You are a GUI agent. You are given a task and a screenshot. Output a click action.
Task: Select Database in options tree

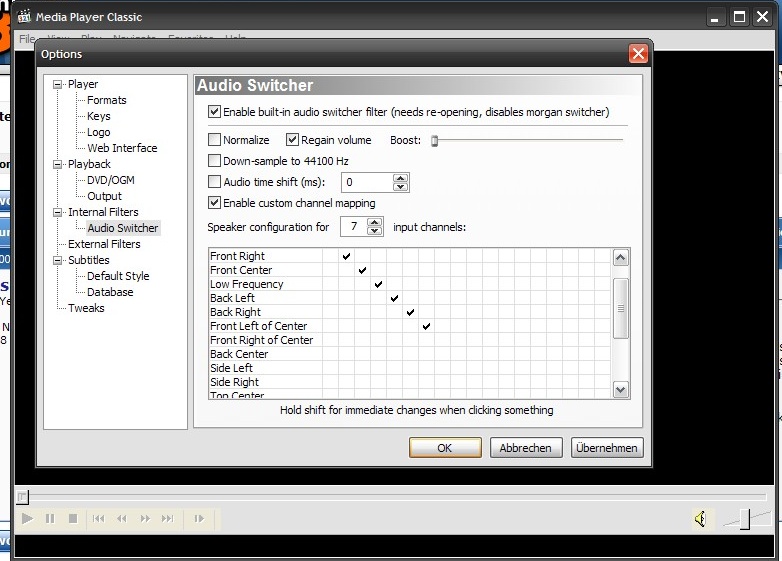coord(110,292)
